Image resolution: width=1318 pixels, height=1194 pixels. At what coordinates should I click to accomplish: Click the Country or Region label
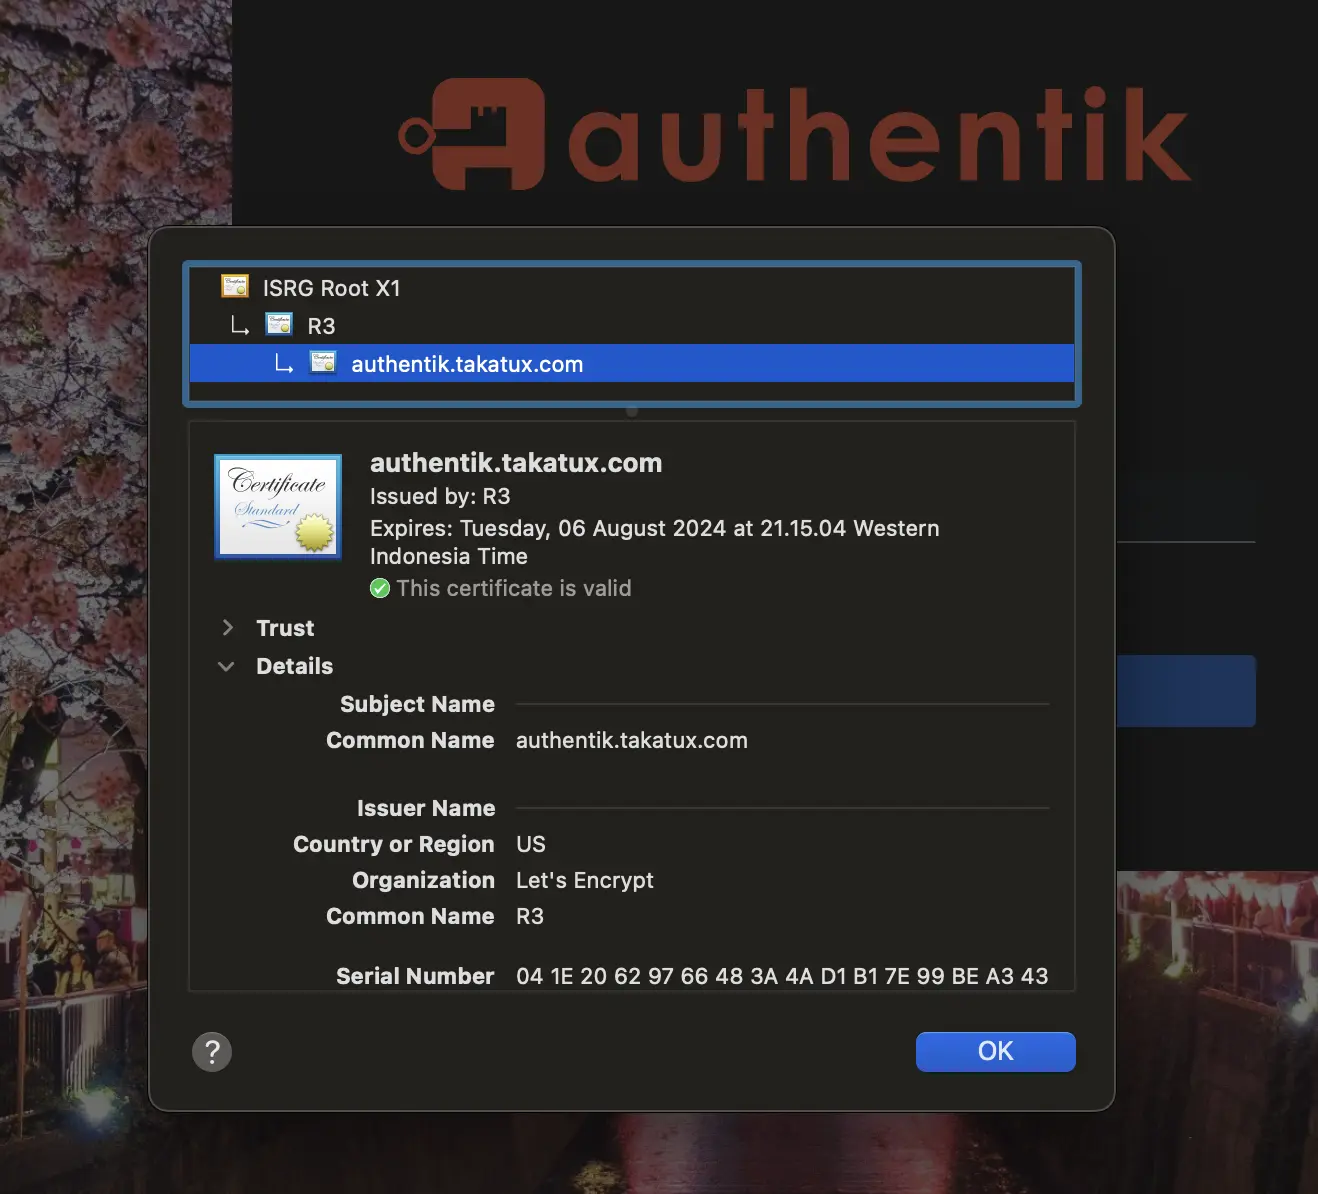point(394,845)
